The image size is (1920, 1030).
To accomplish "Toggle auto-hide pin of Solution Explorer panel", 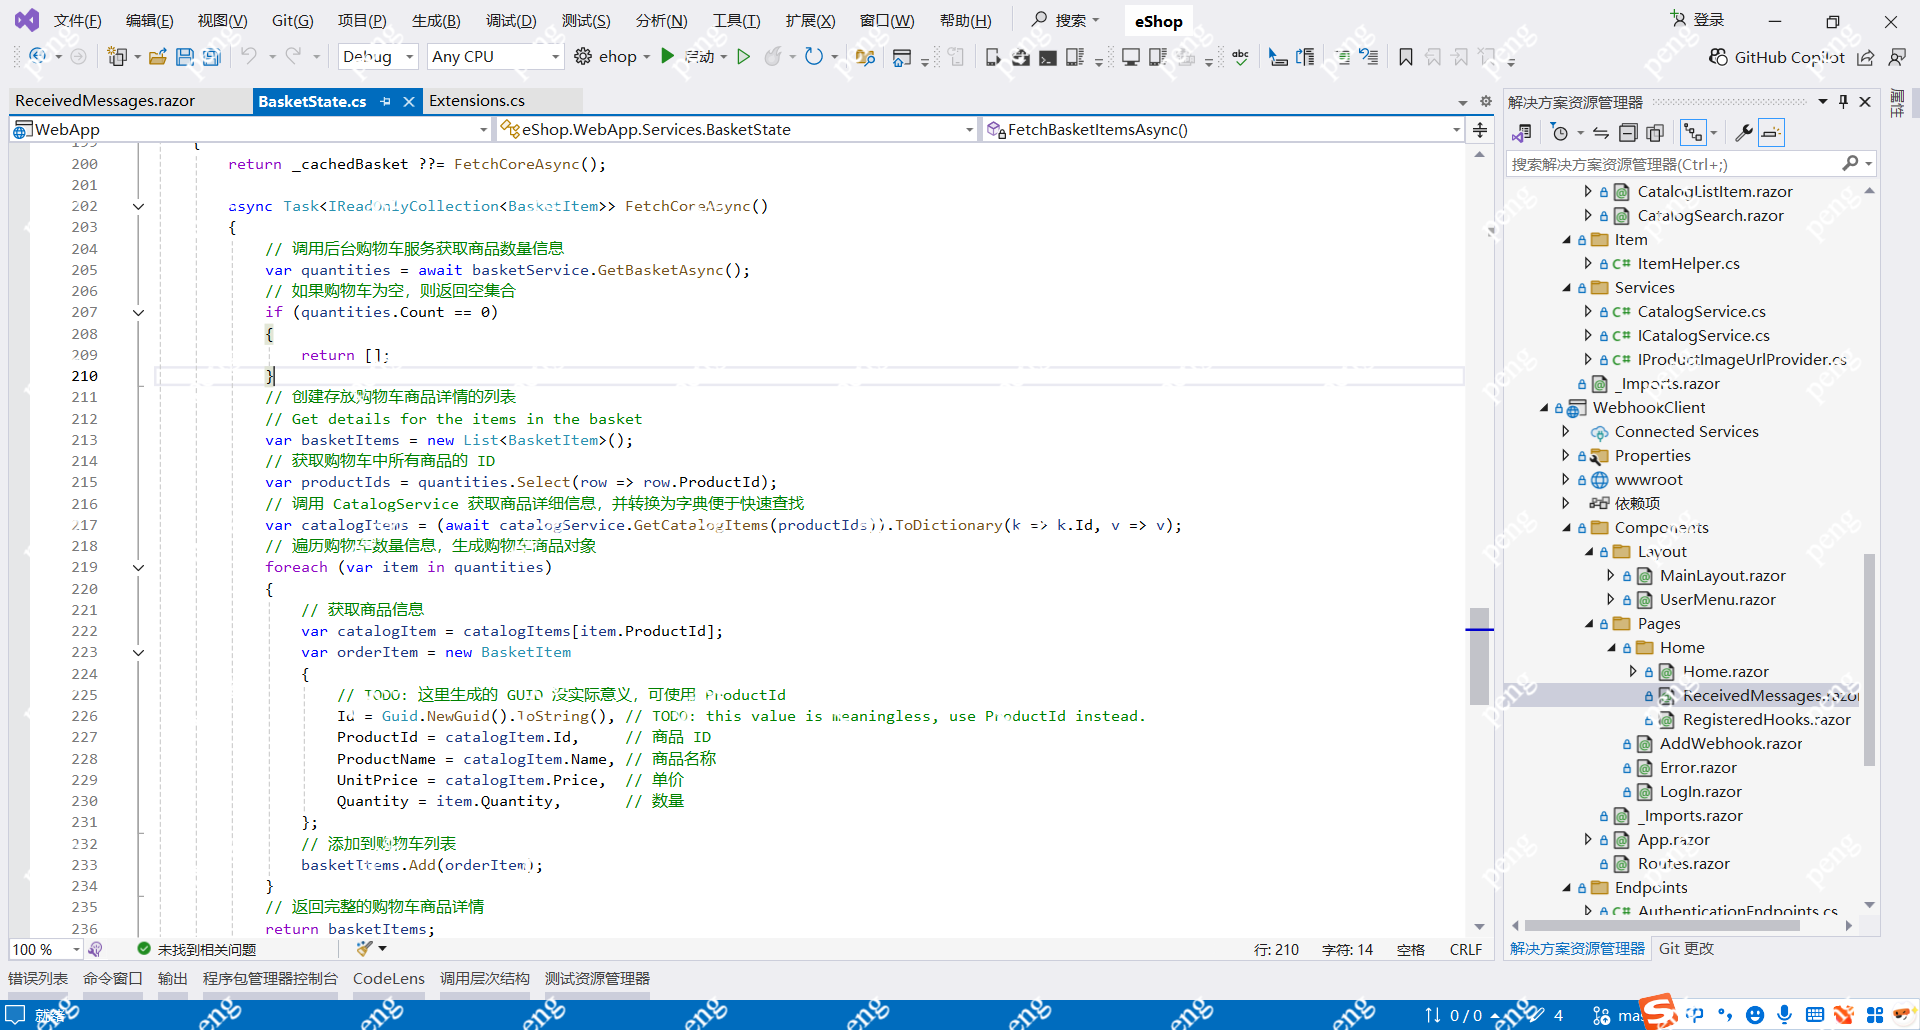I will click(1843, 102).
